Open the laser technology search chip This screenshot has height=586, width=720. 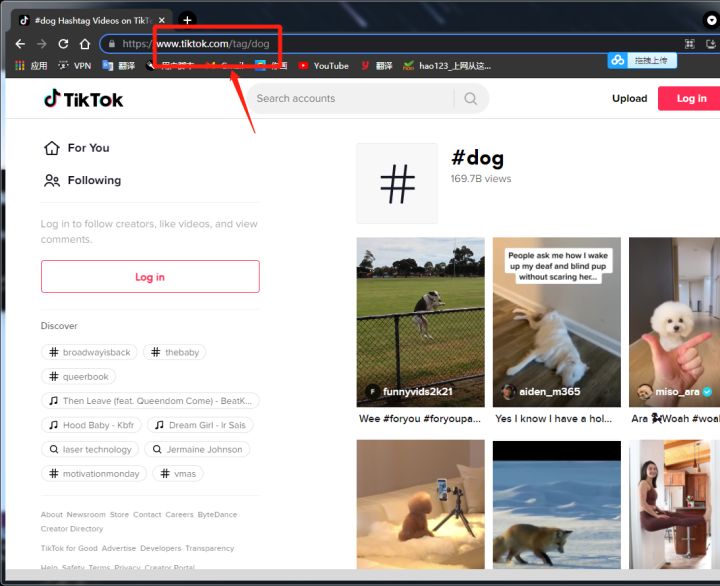pyautogui.click(x=90, y=450)
